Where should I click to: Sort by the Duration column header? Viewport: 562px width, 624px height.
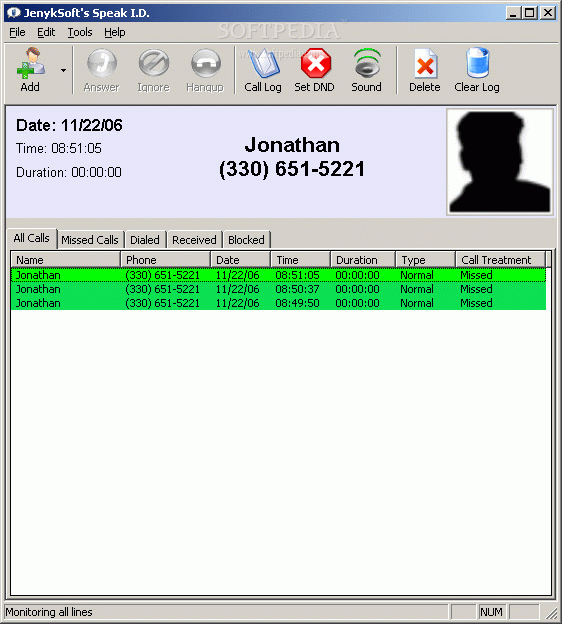pyautogui.click(x=363, y=260)
